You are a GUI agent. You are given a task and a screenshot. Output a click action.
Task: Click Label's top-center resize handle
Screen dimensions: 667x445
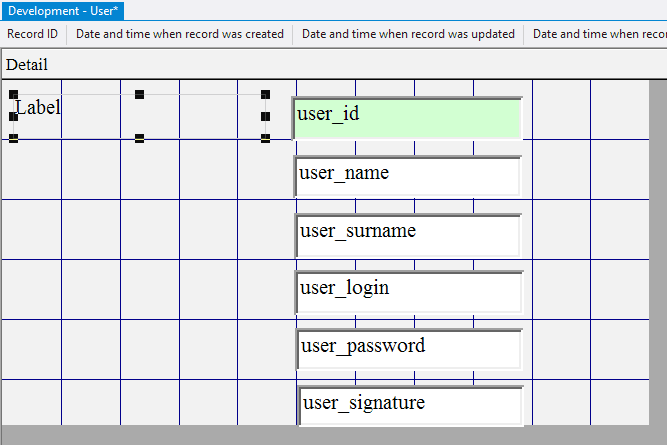pos(139,95)
